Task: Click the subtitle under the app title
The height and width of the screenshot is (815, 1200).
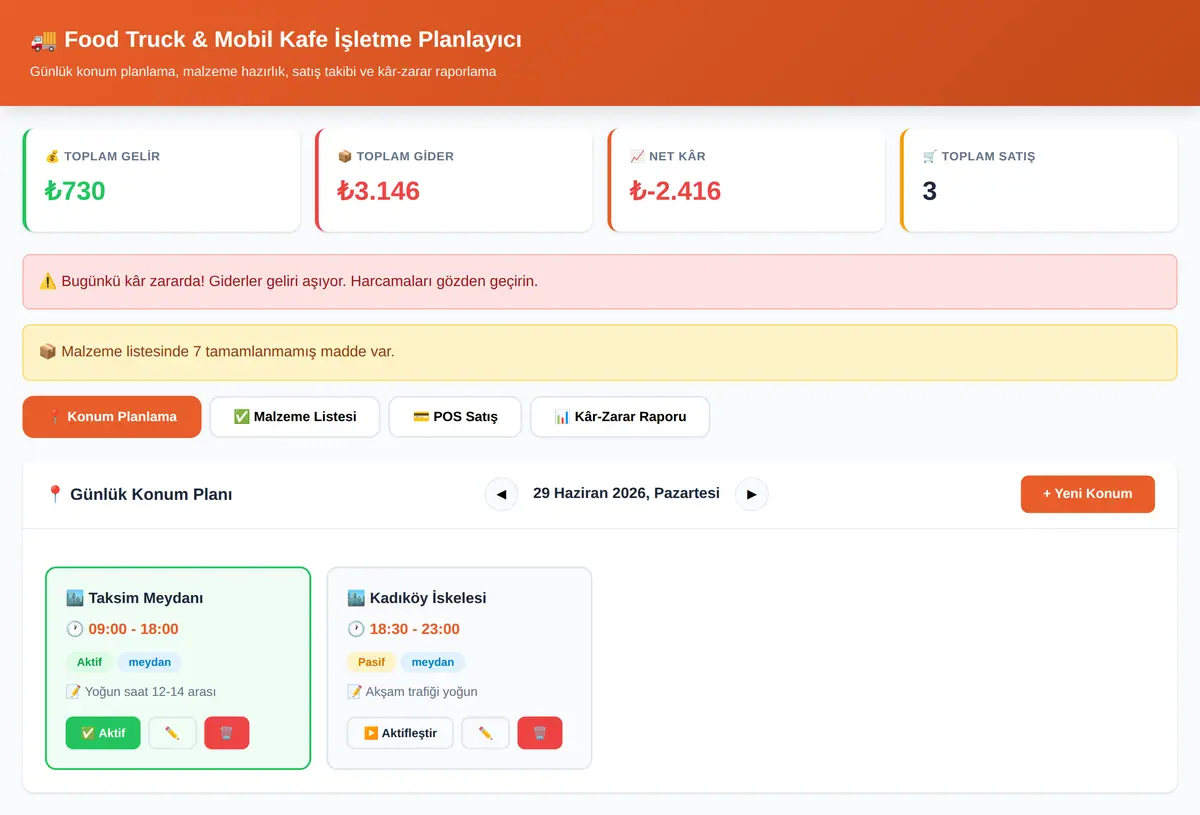Action: click(x=263, y=72)
